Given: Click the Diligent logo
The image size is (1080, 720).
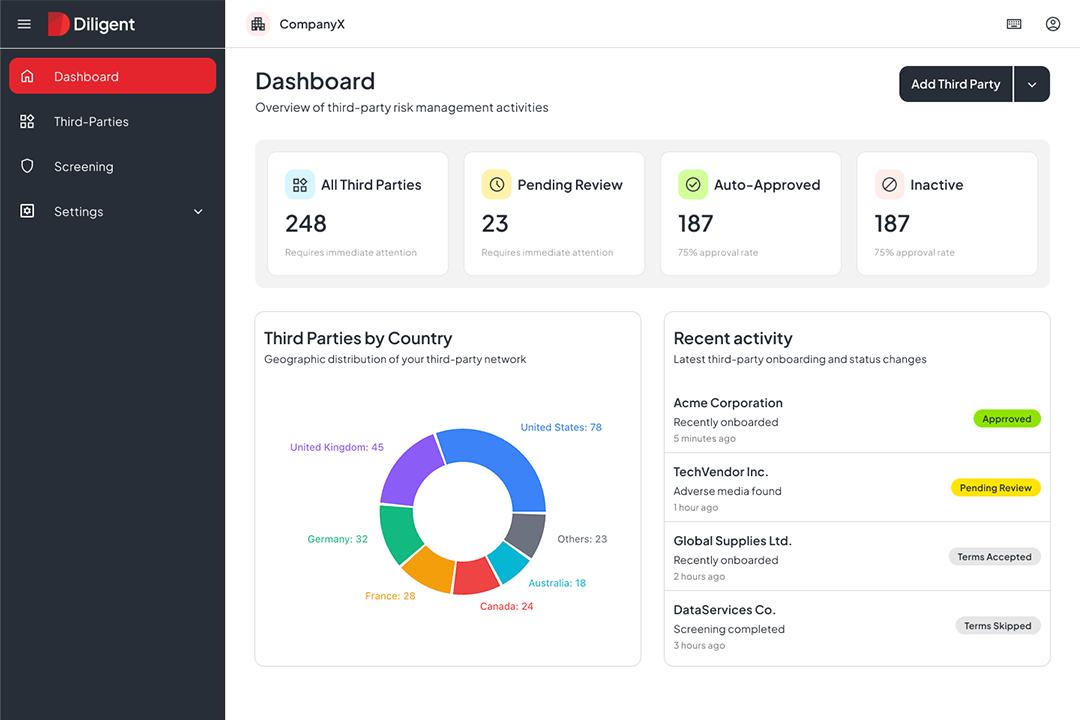Looking at the screenshot, I should pyautogui.click(x=91, y=23).
